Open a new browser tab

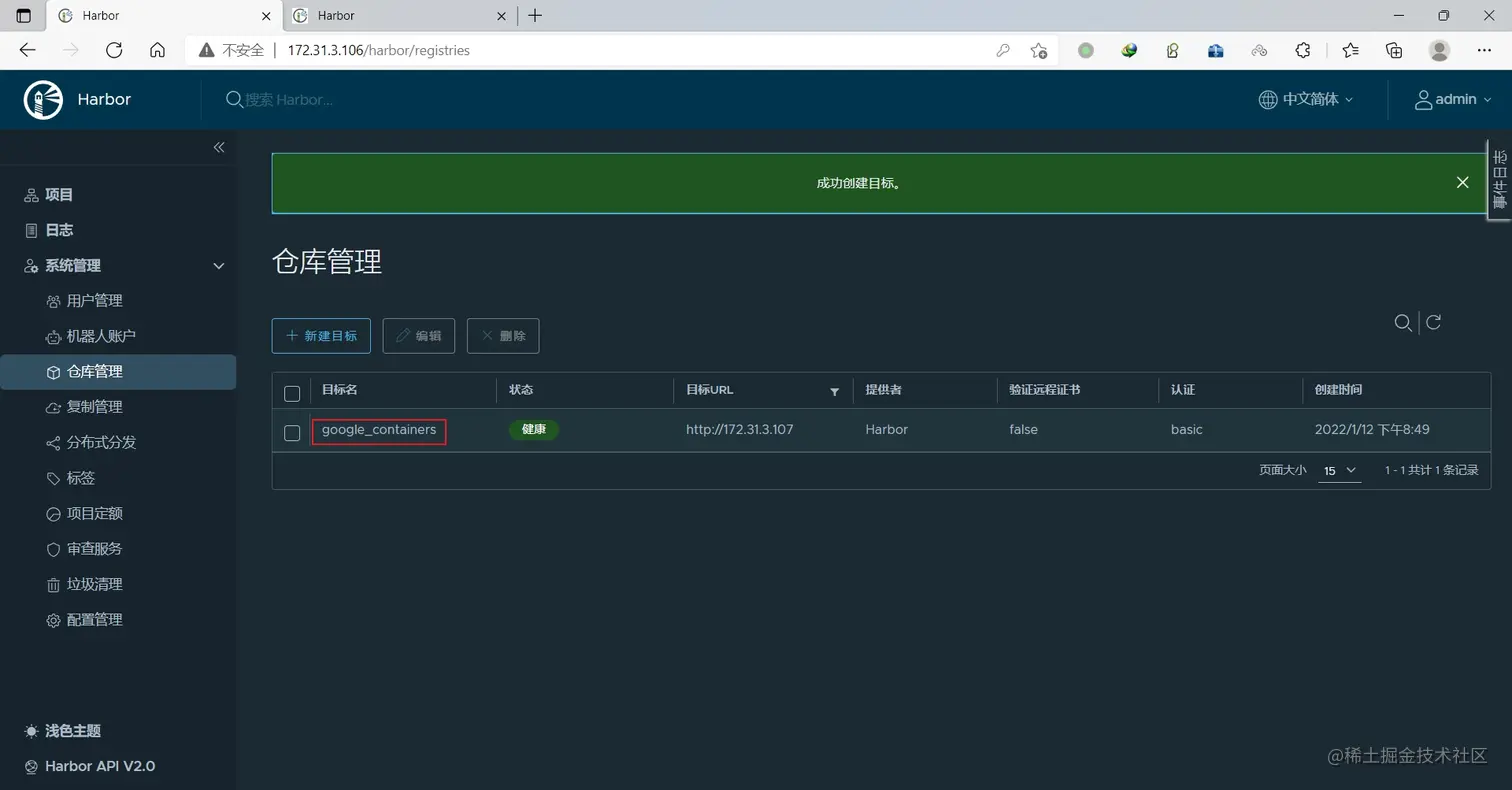tap(535, 15)
